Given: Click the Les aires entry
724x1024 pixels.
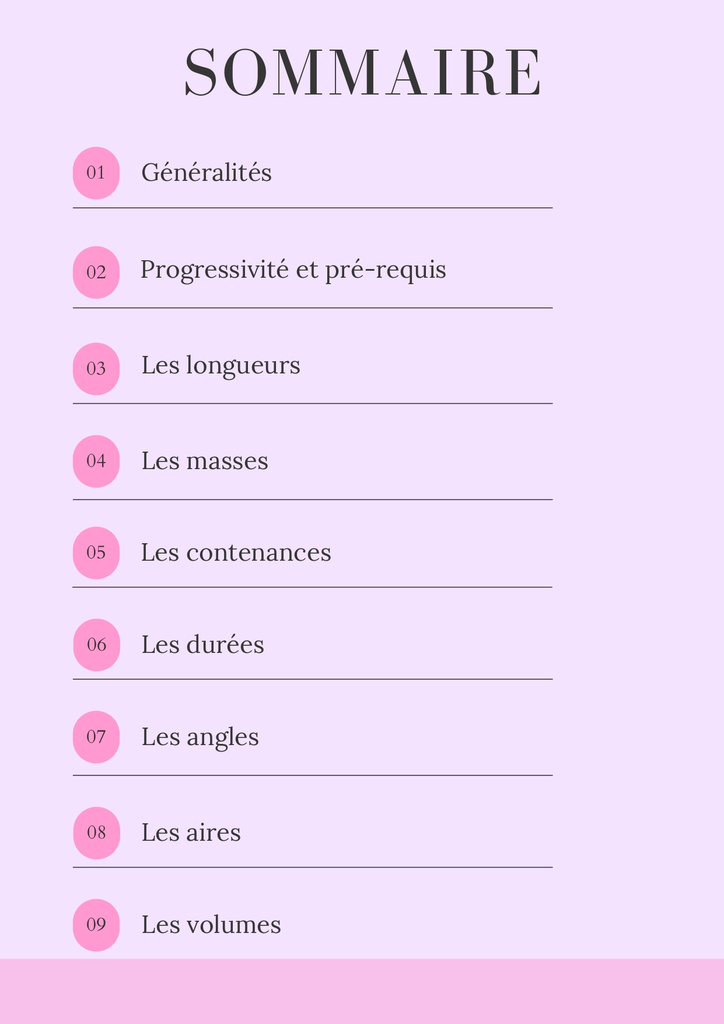Looking at the screenshot, I should (190, 833).
